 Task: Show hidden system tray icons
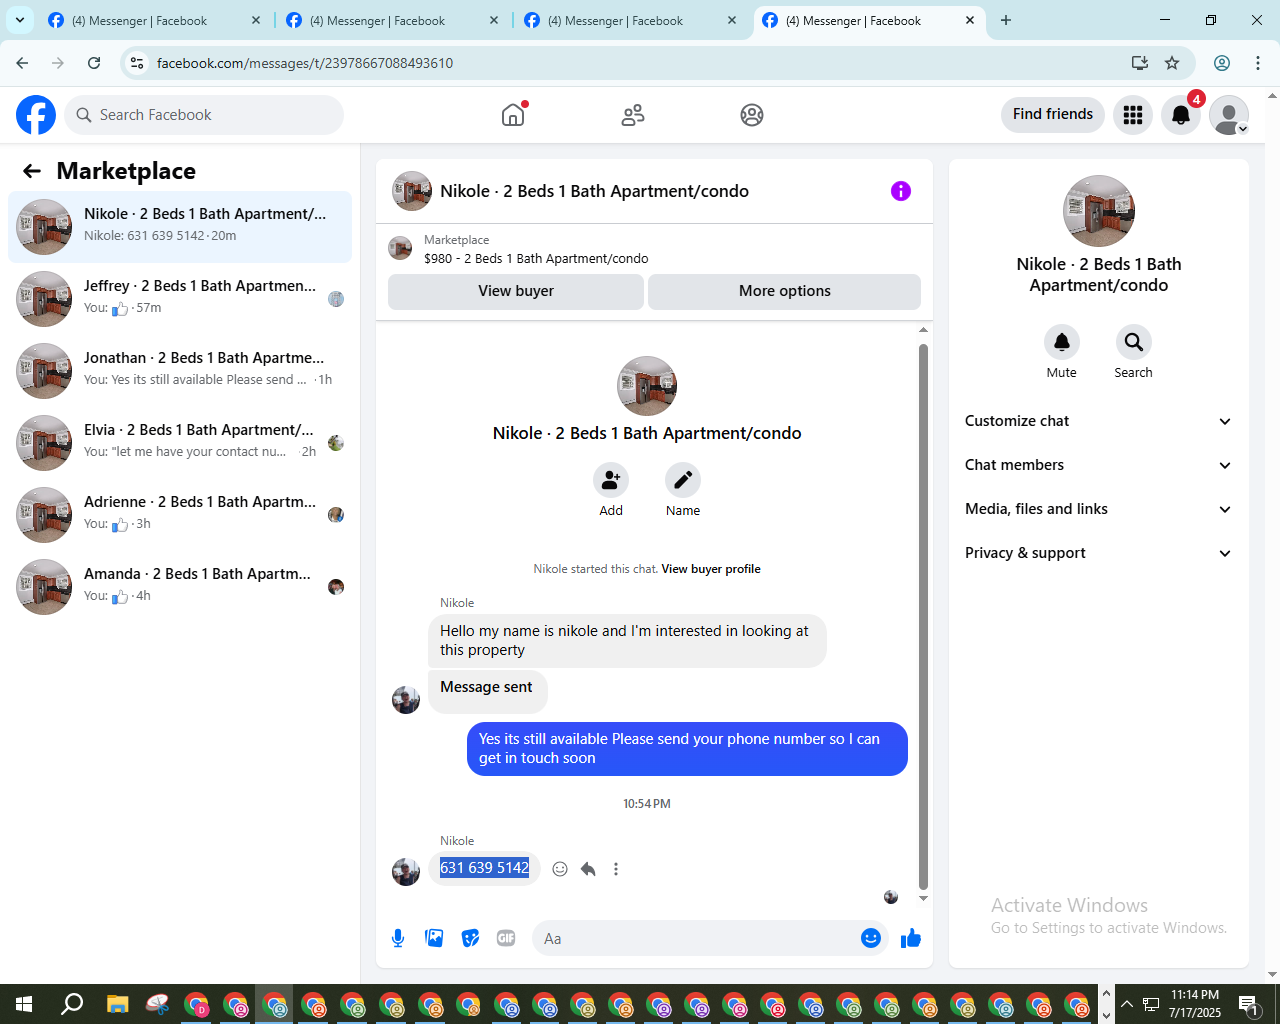tap(1127, 1004)
